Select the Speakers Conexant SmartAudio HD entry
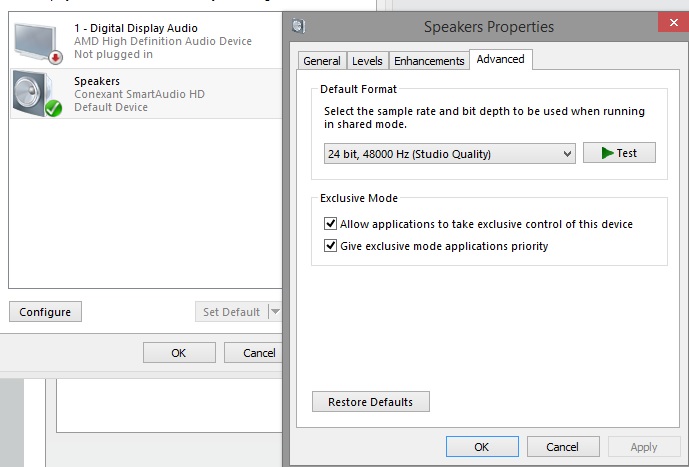The width and height of the screenshot is (689, 467). click(x=140, y=94)
